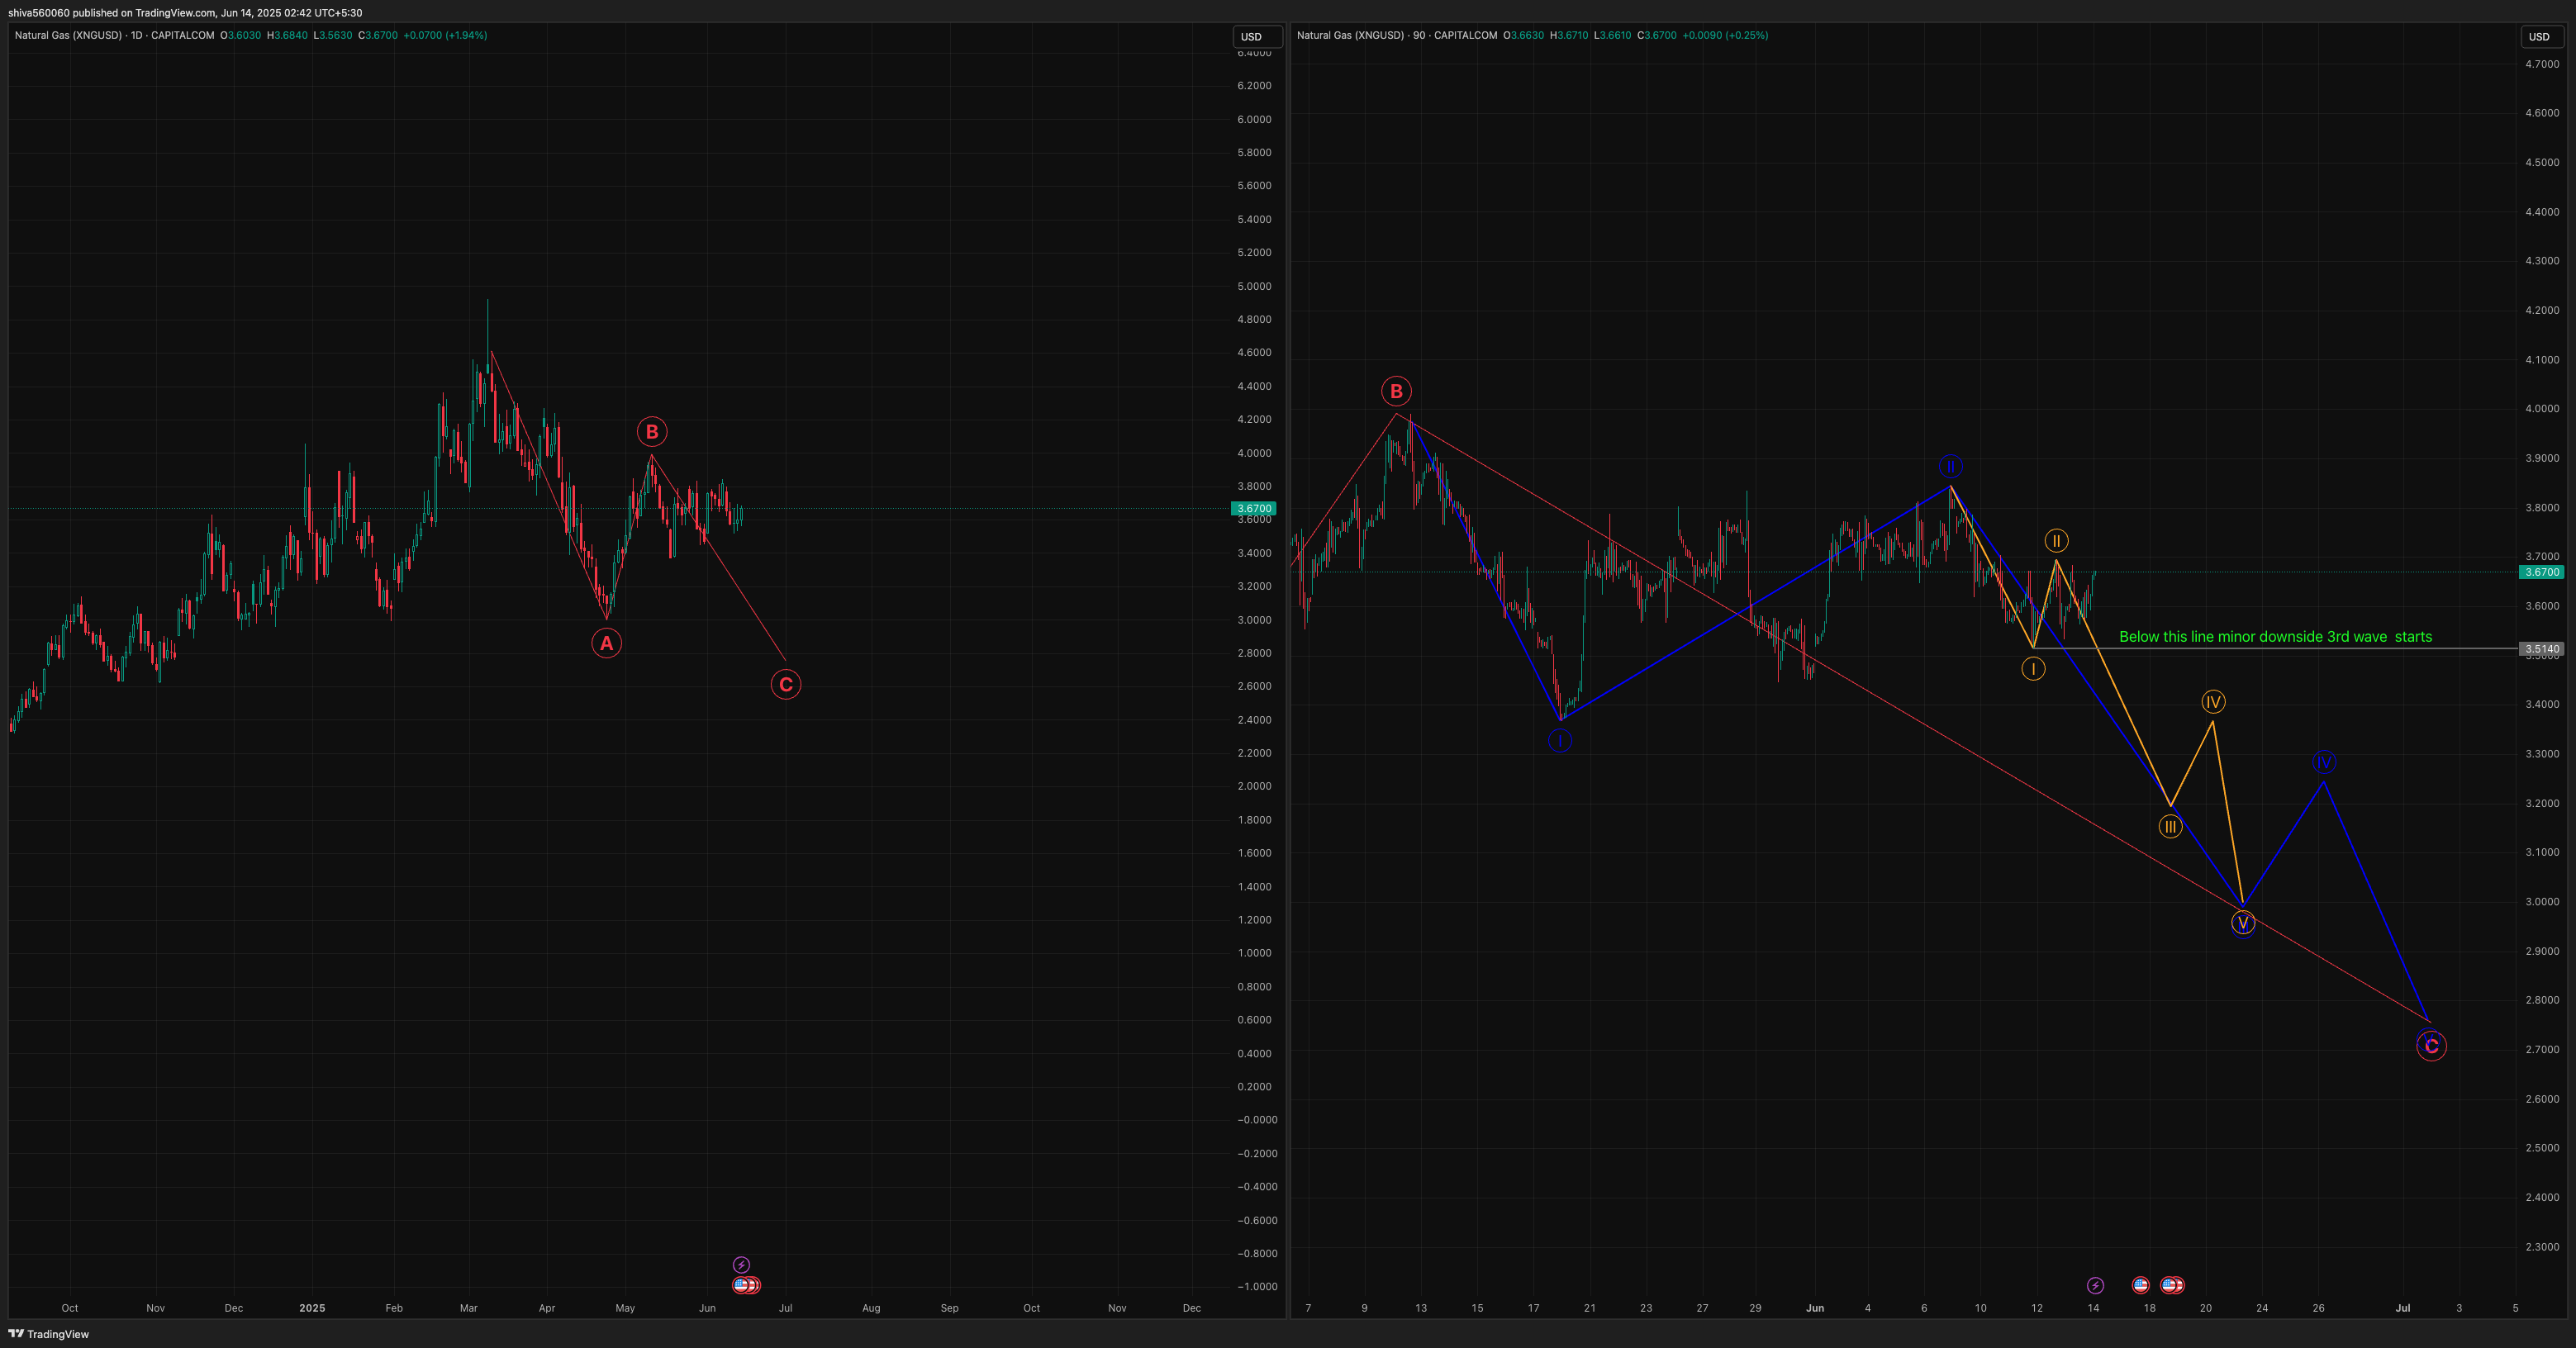Open the front overlapping US flag event right of date 18

coord(2168,1285)
